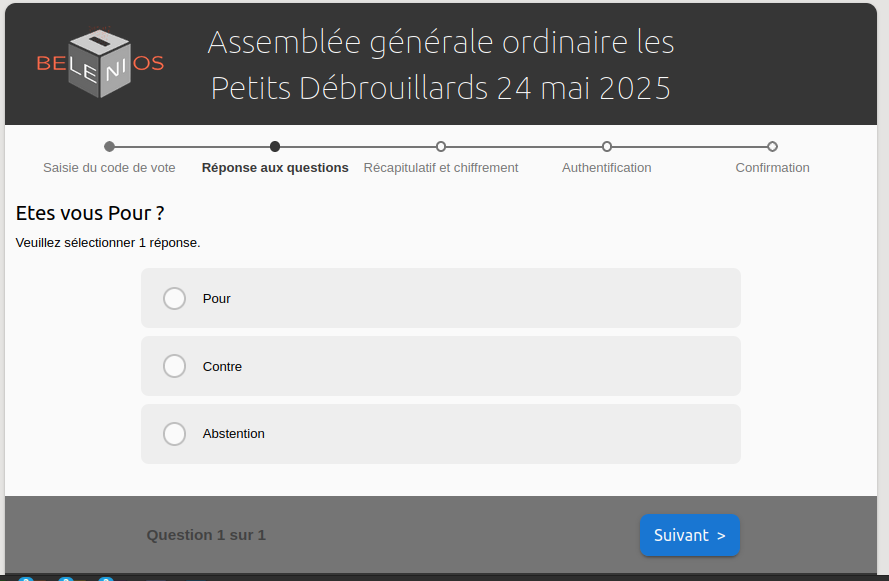Select the 'Pour' radio button
Viewport: 889px width, 581px height.
[x=174, y=298]
